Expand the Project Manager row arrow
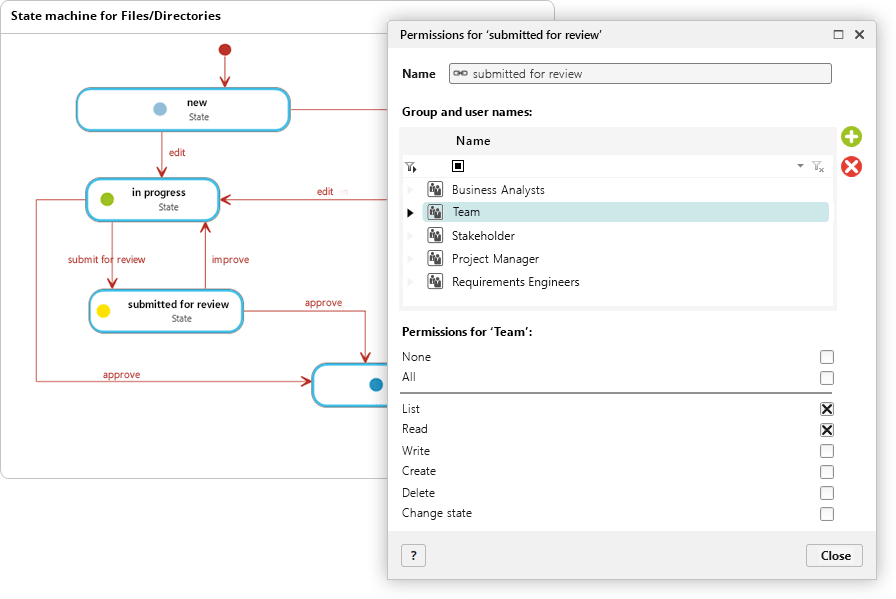This screenshot has width=896, height=599. click(x=410, y=258)
